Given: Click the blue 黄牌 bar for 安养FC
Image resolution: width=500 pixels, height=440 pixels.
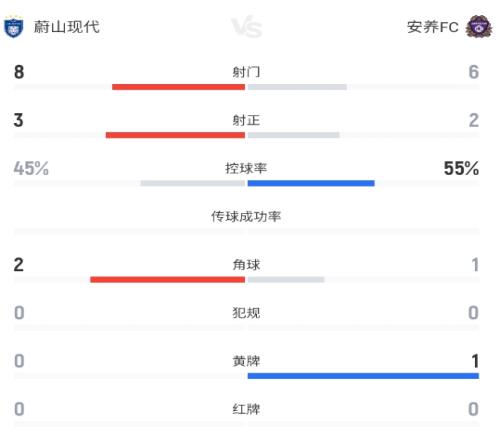Looking at the screenshot, I should [x=363, y=376].
